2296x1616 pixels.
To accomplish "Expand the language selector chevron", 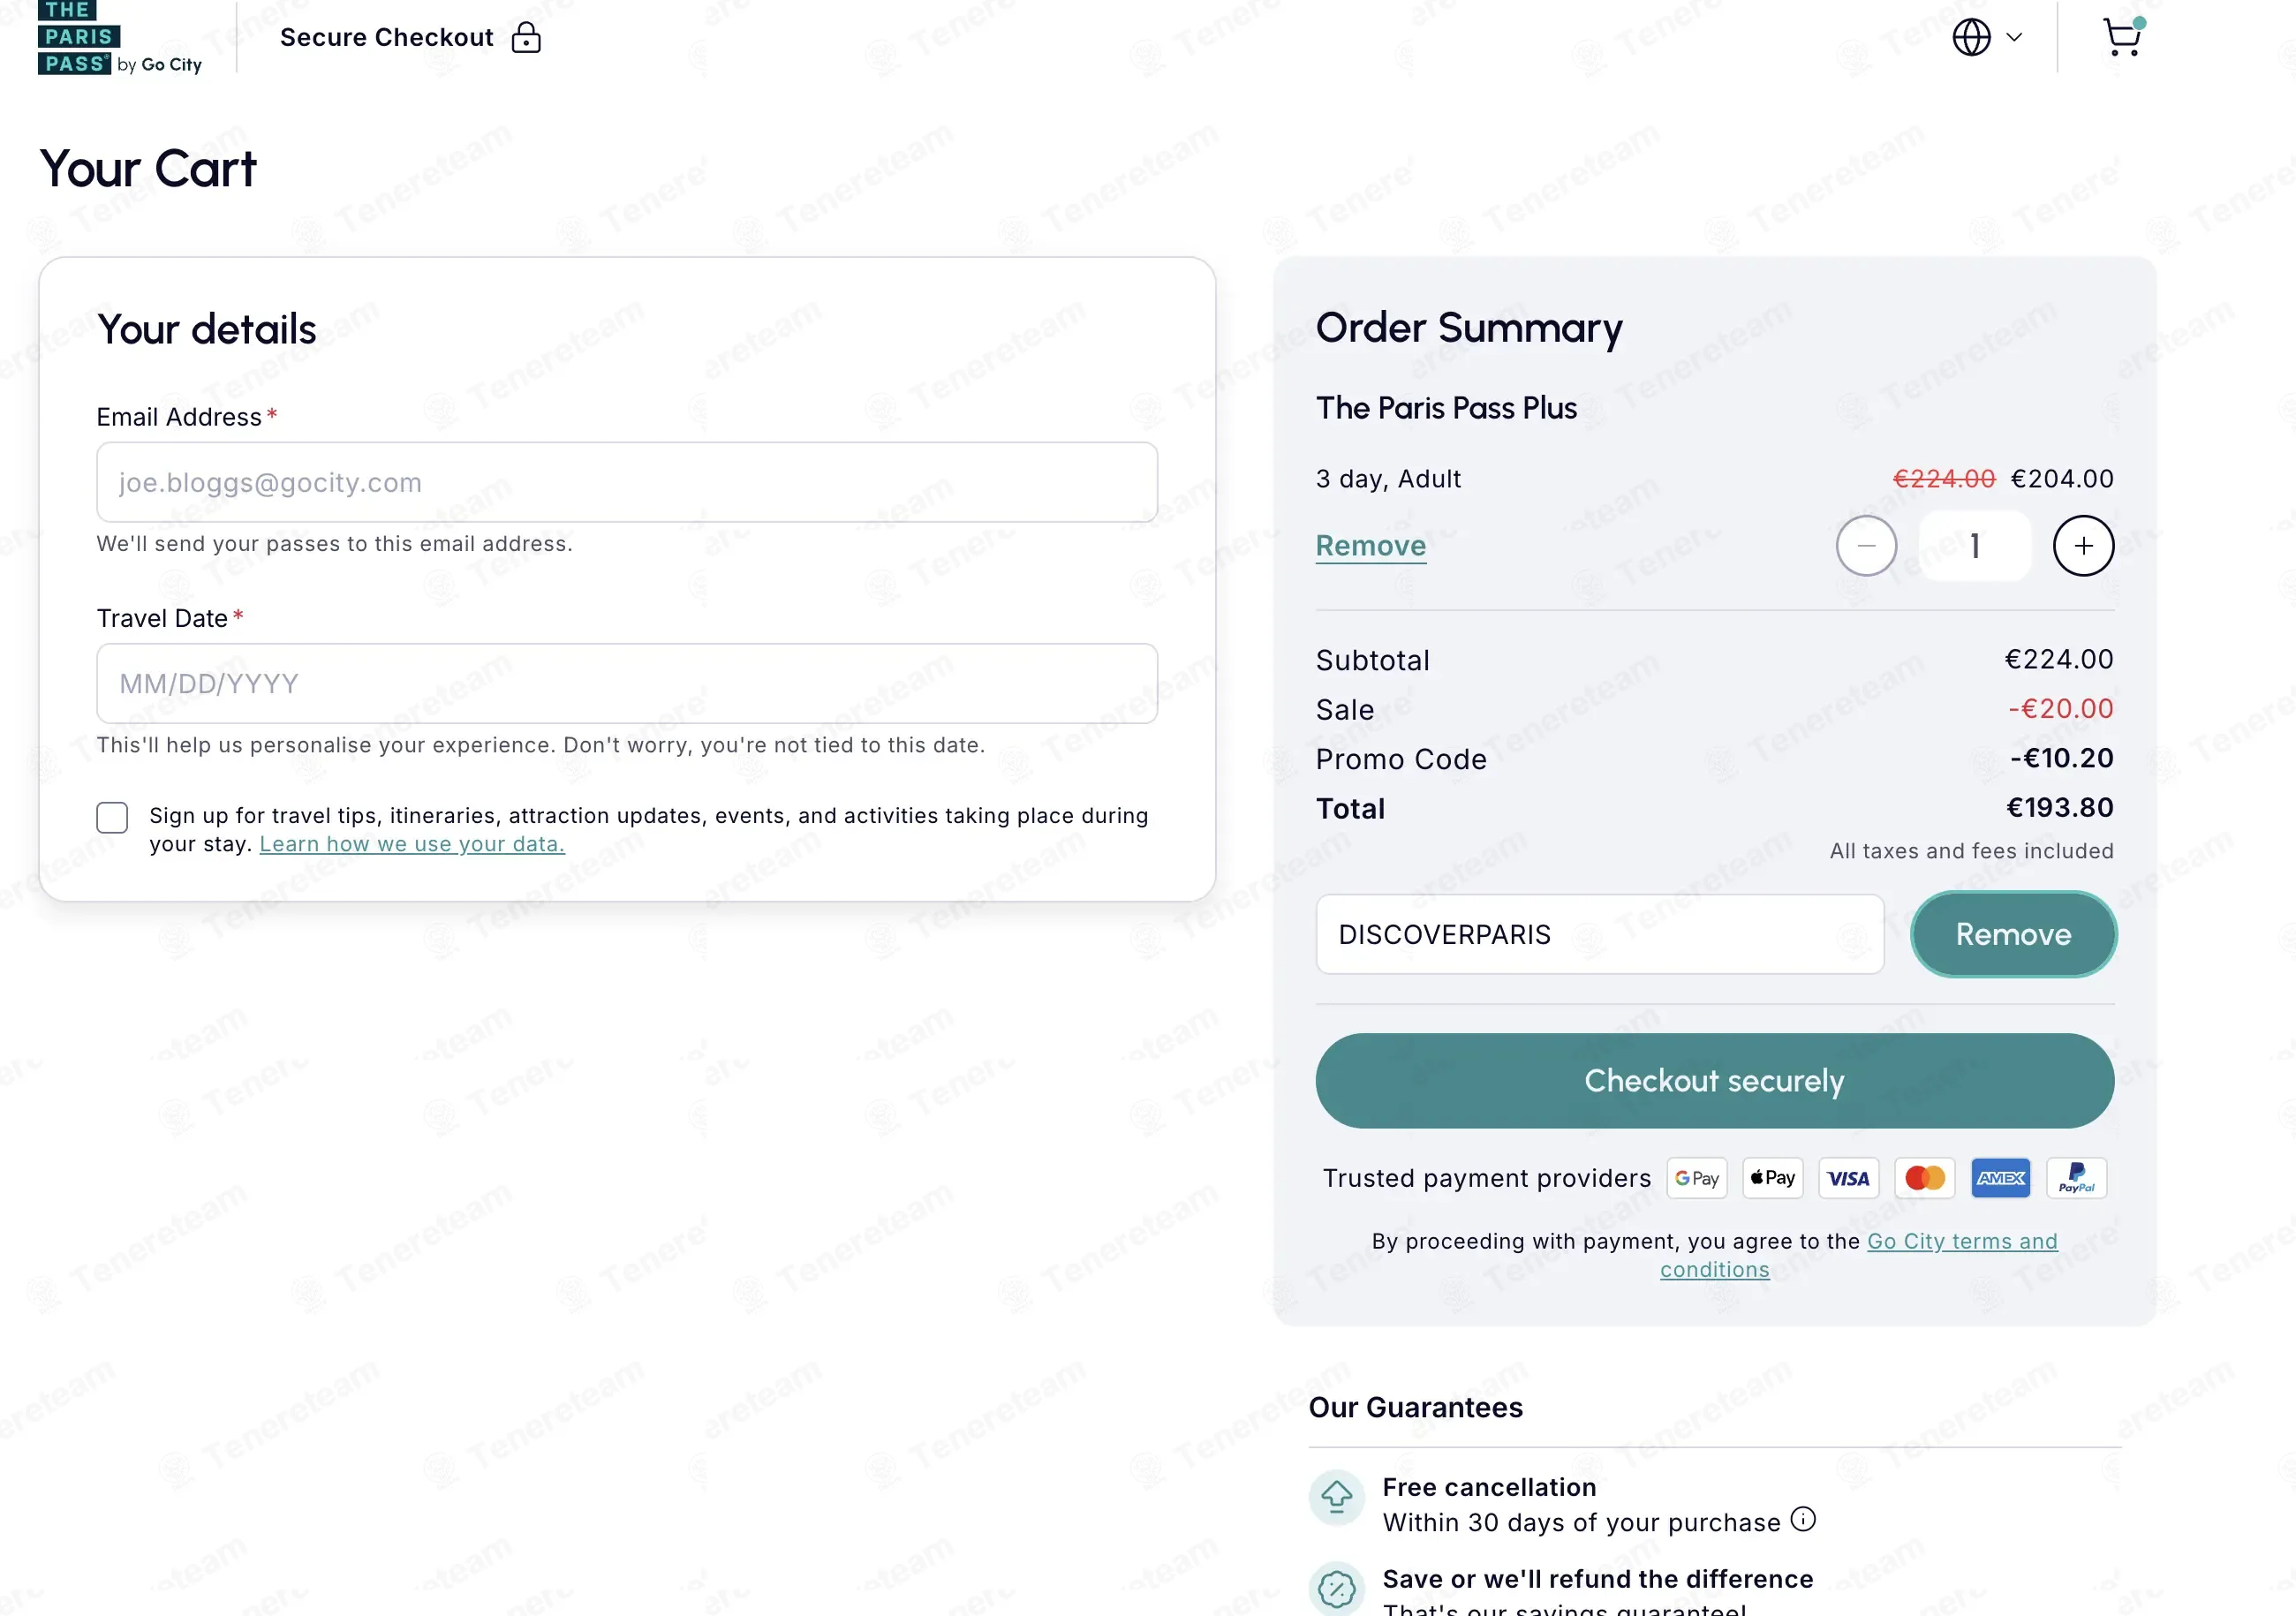I will (x=2015, y=38).
